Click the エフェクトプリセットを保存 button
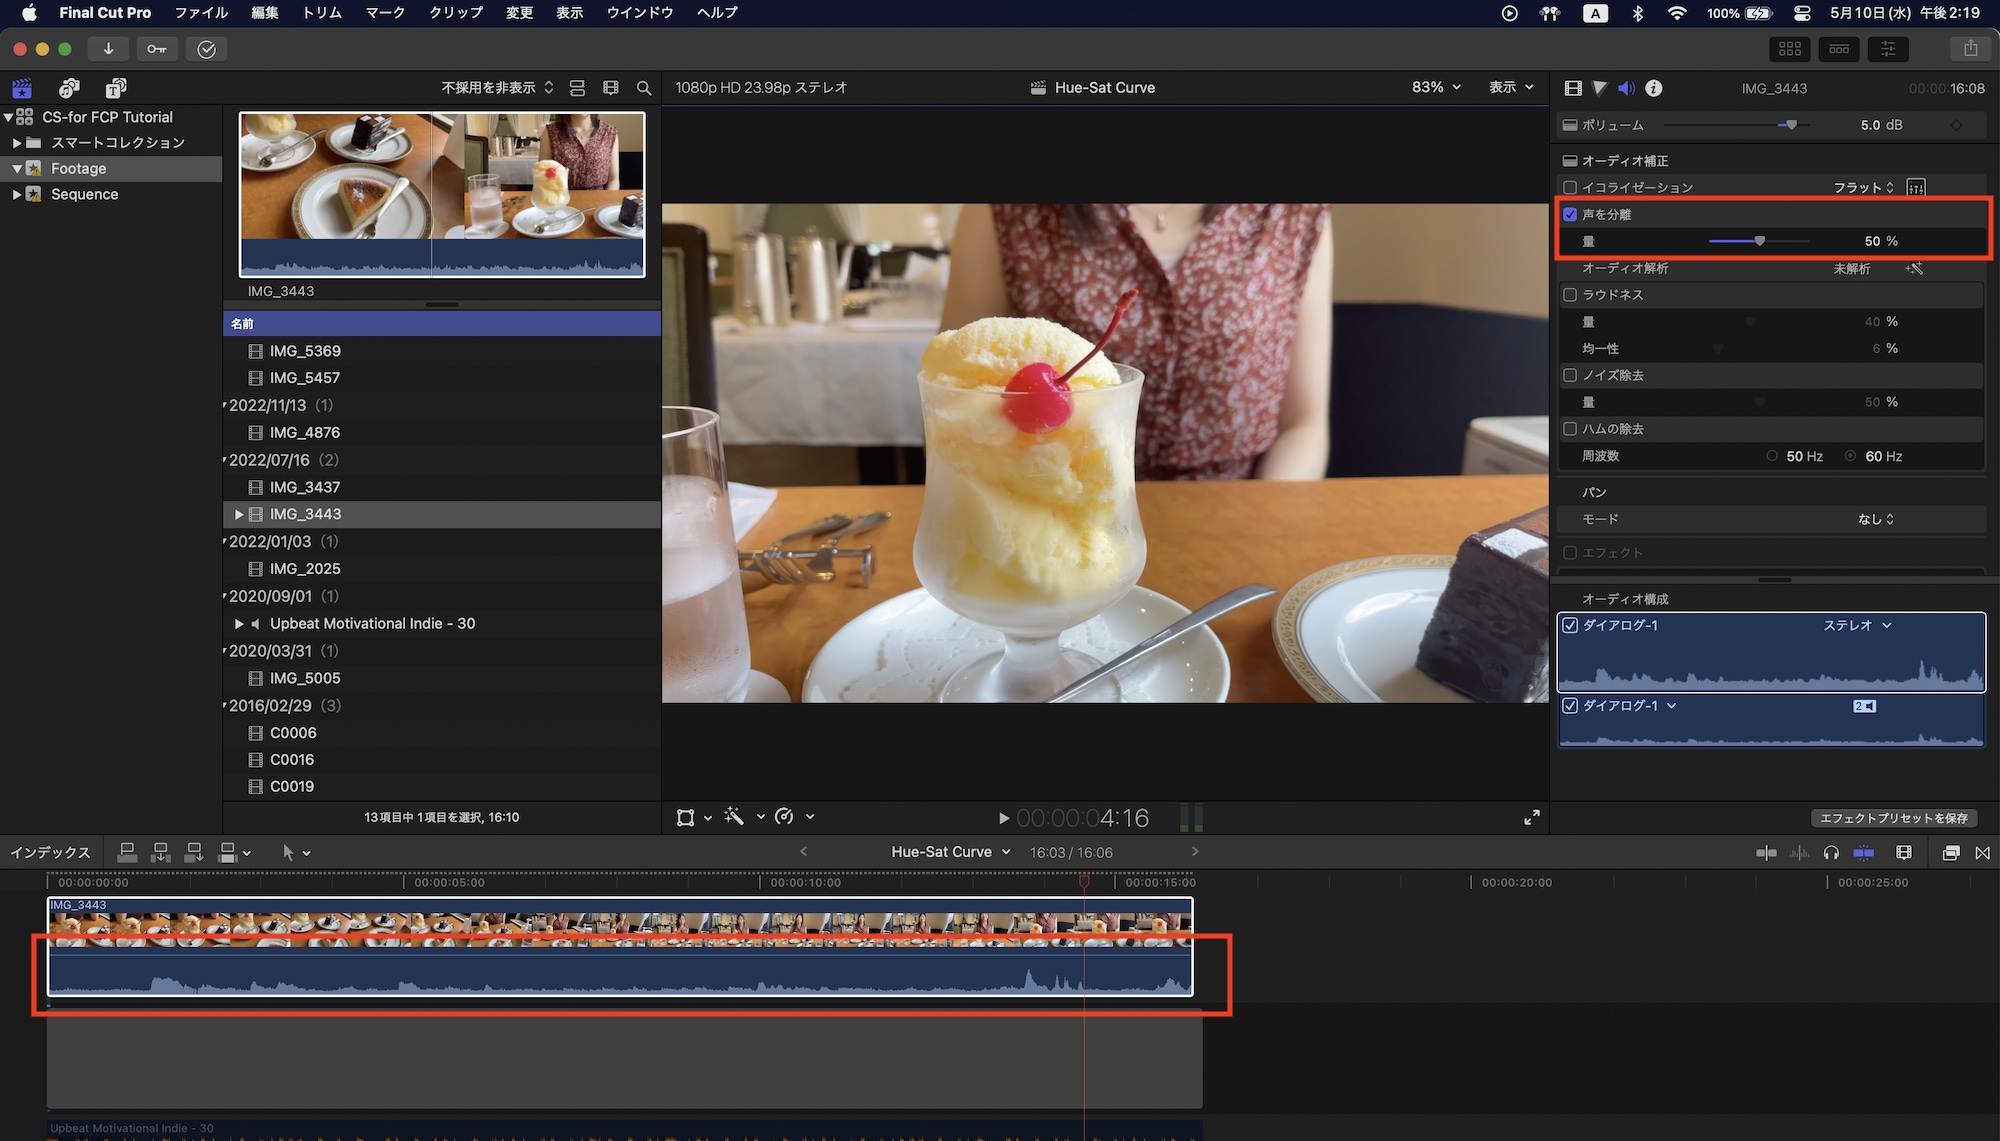Viewport: 2000px width, 1141px height. [1893, 818]
